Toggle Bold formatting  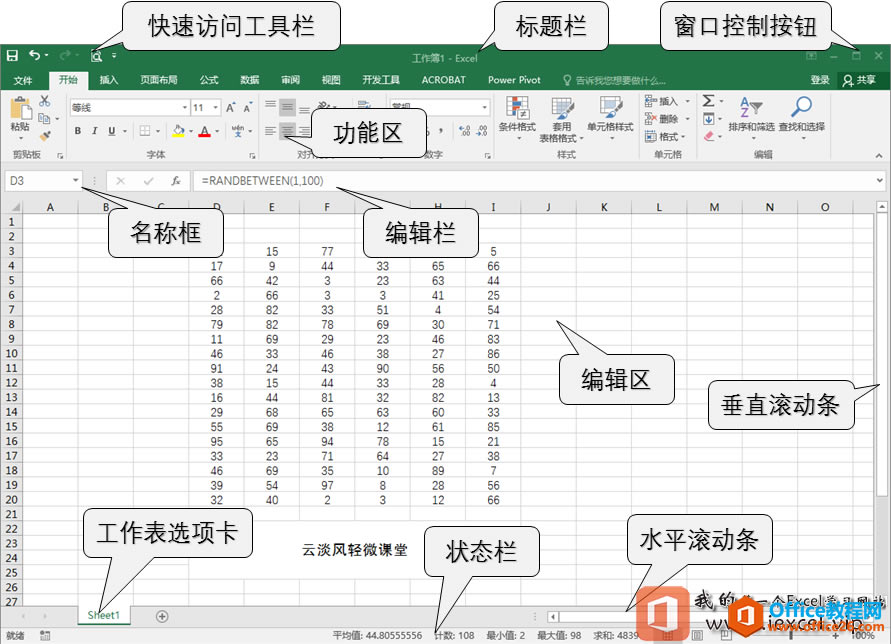point(78,130)
